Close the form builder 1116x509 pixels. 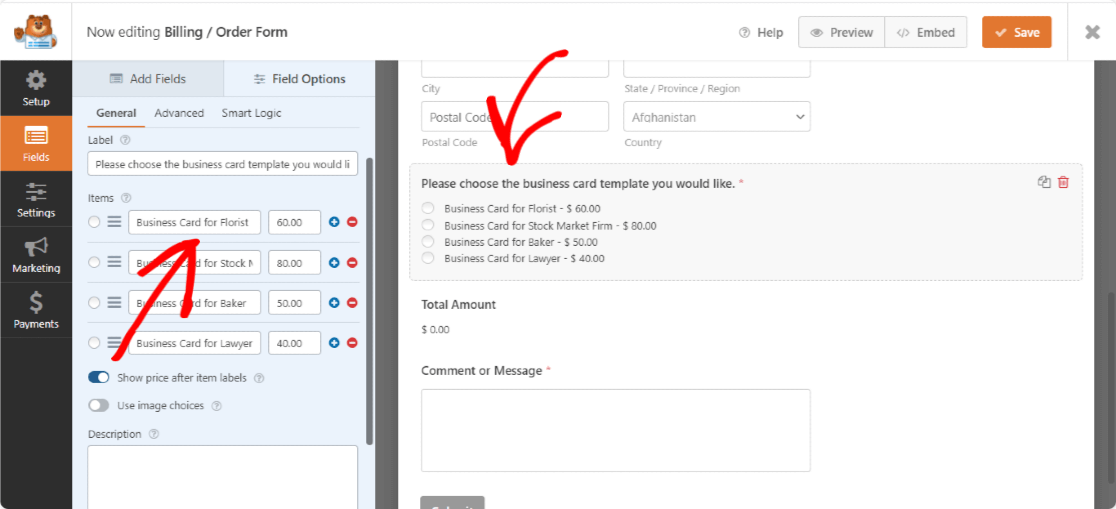click(1092, 32)
